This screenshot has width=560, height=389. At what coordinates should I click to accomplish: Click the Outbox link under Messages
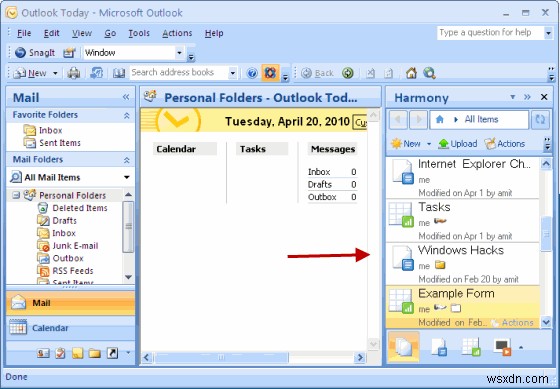pos(322,197)
